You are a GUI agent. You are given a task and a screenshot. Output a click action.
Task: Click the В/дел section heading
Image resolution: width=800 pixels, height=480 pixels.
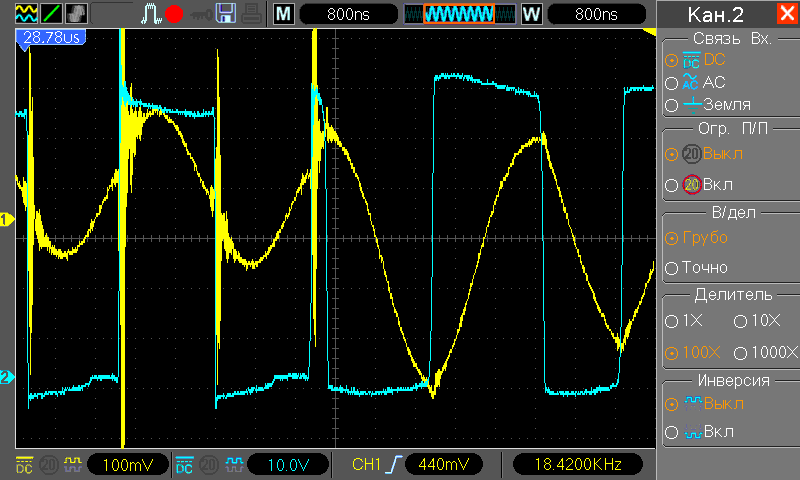point(733,213)
